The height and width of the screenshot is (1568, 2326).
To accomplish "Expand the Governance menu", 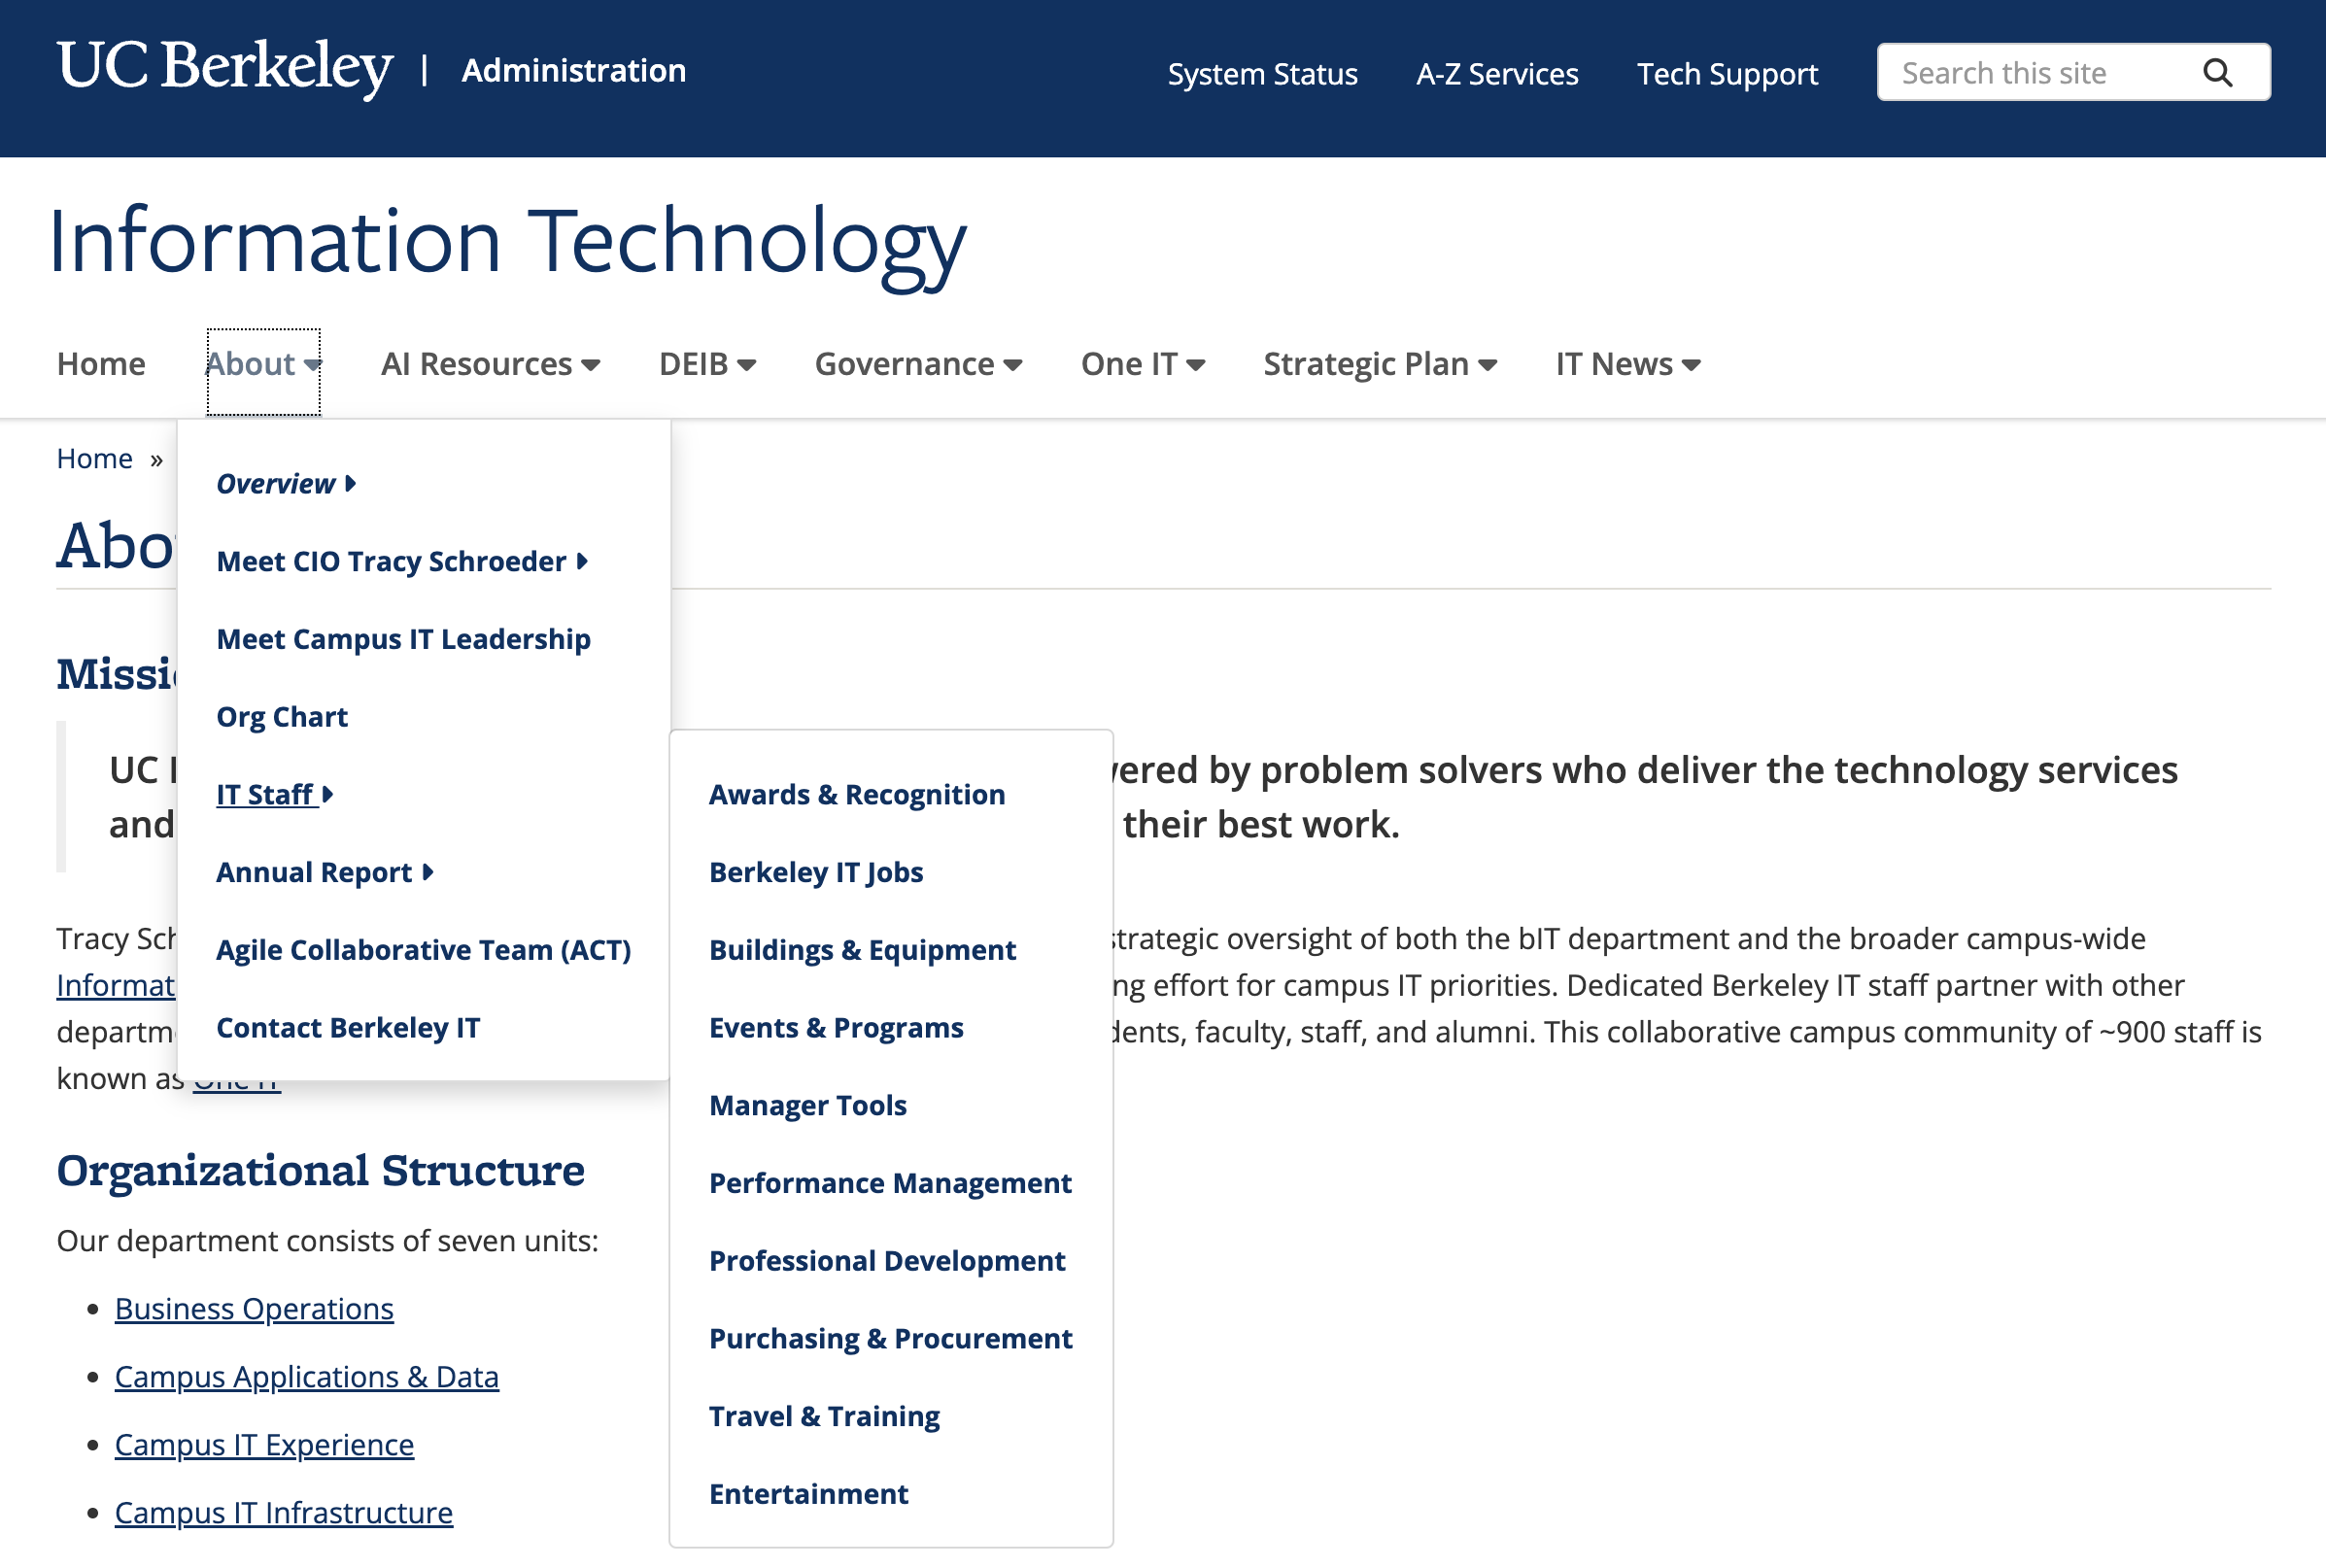I will coord(917,364).
